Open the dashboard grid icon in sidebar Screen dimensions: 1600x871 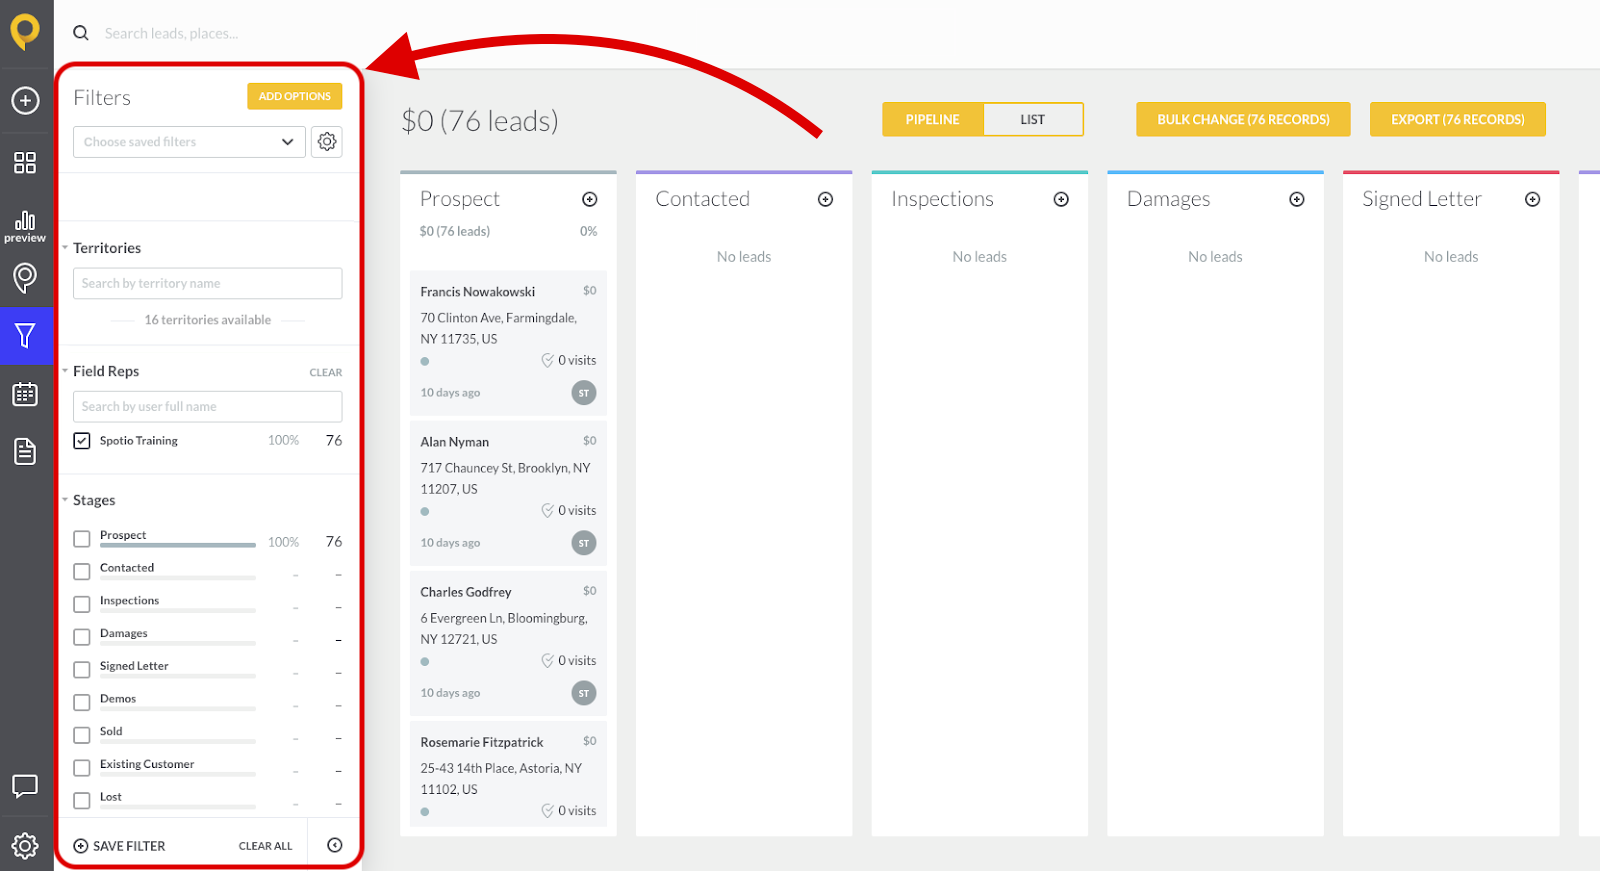pyautogui.click(x=25, y=162)
